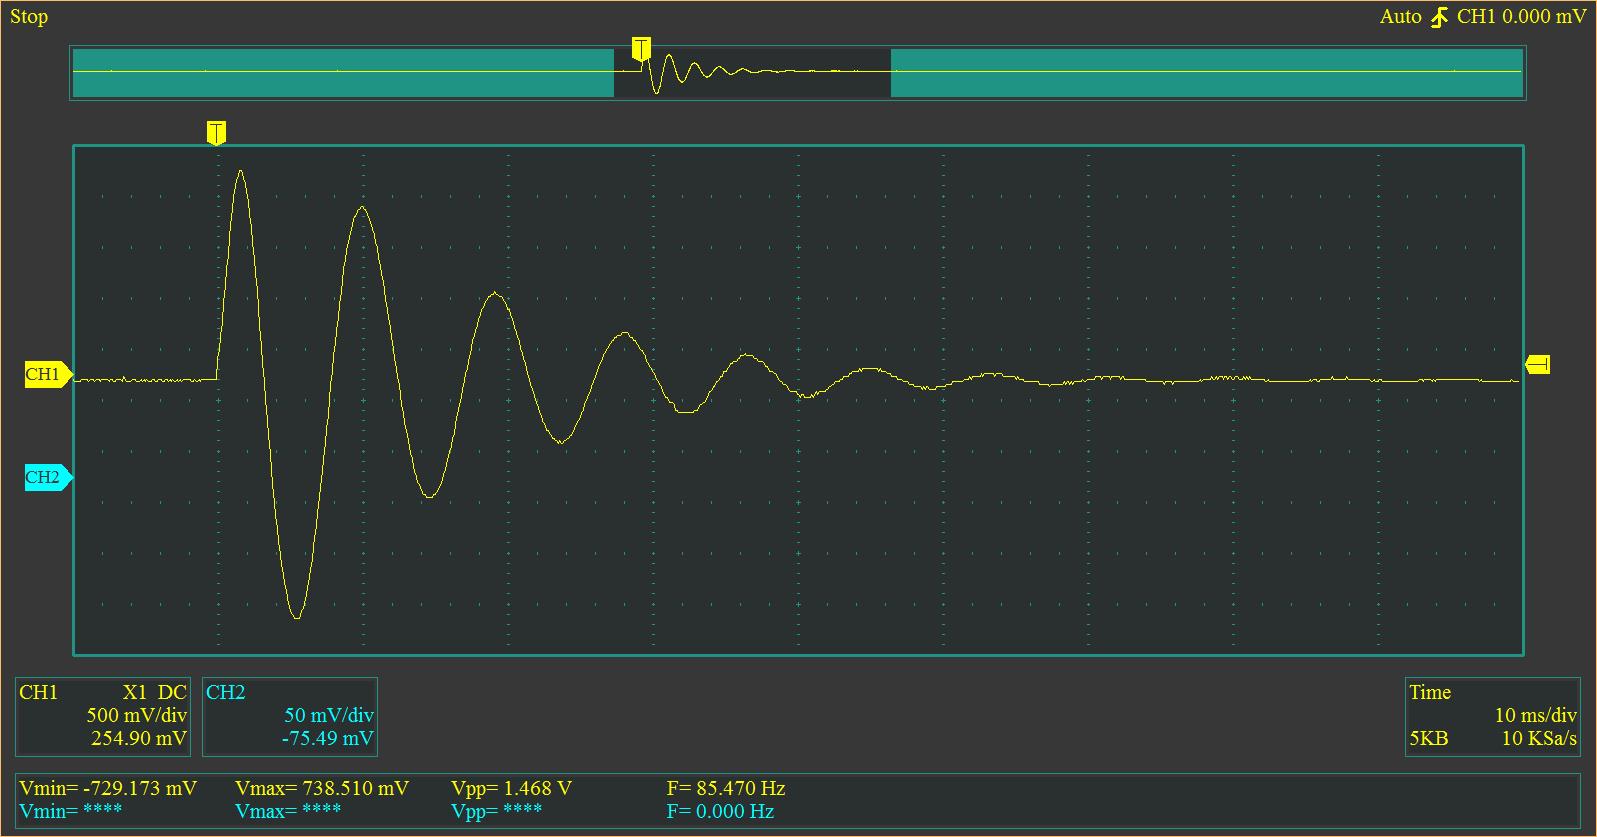Click the CH1 frequency 85.470 Hz measurement
The width and height of the screenshot is (1597, 837).
click(726, 788)
